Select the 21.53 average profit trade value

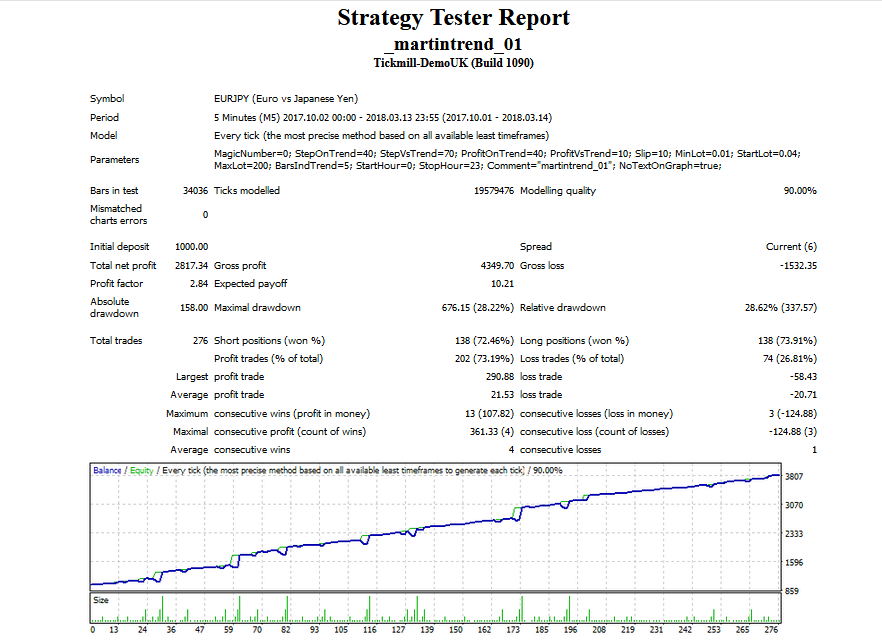tap(502, 394)
